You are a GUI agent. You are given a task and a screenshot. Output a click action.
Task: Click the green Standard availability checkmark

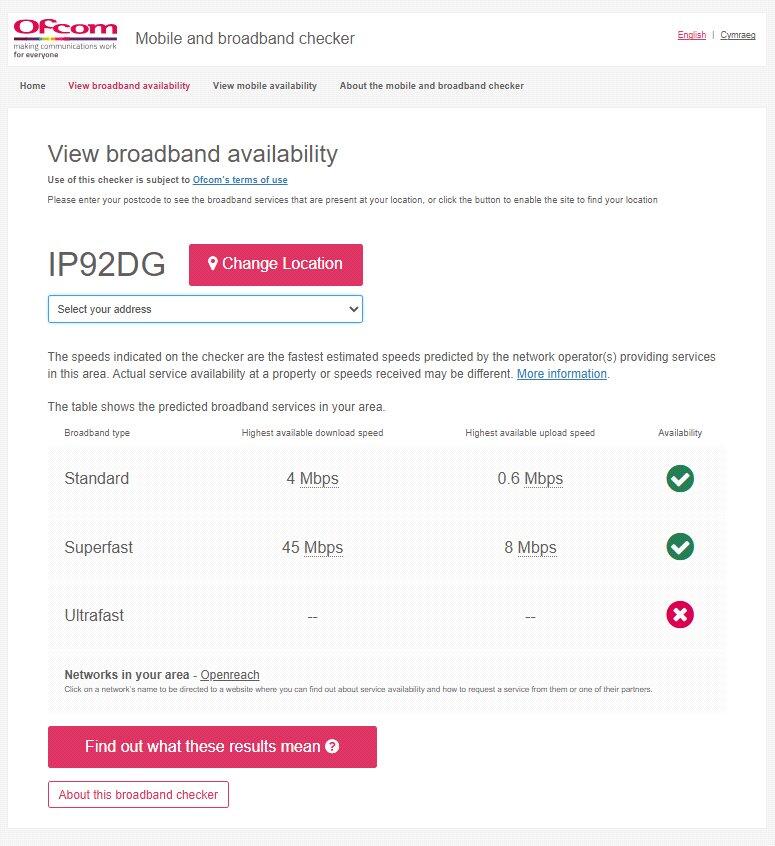(x=680, y=479)
